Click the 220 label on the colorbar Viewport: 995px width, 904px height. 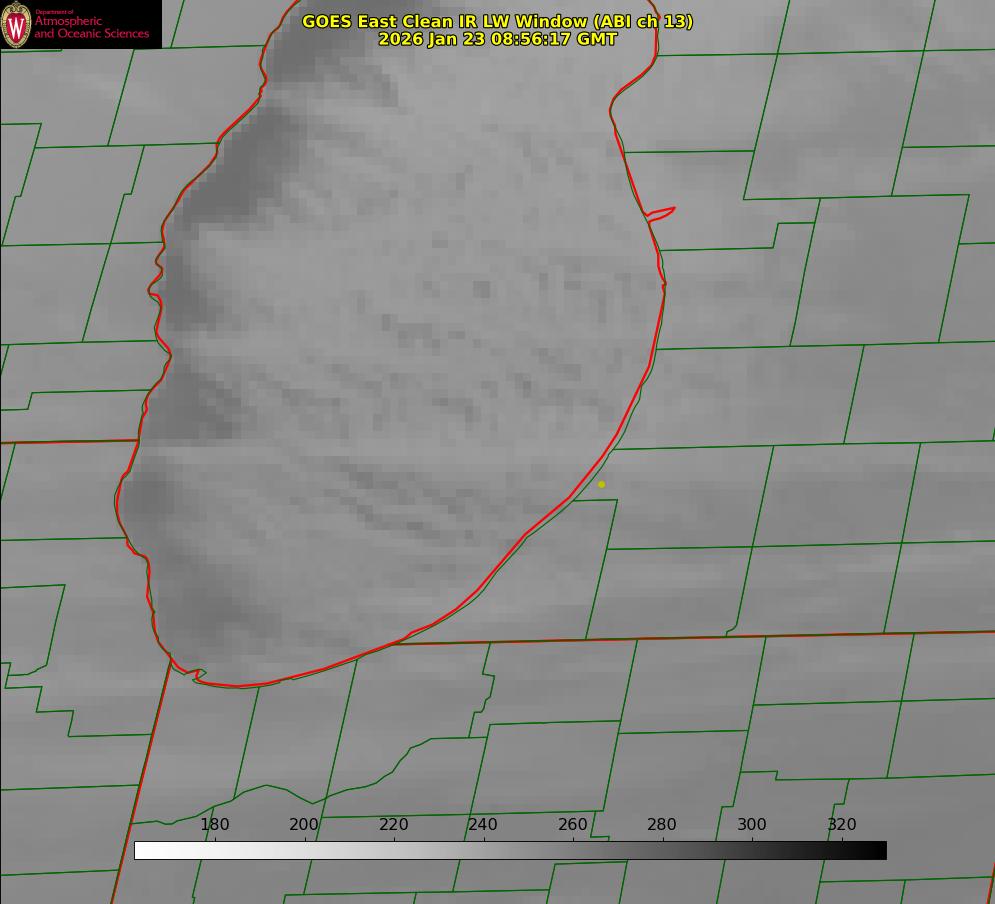point(393,824)
